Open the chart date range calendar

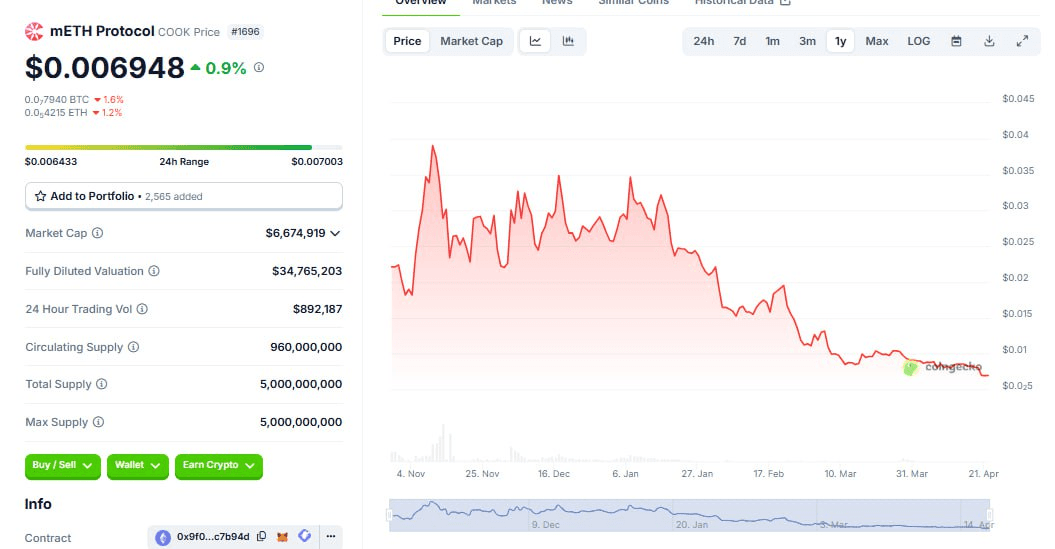956,41
